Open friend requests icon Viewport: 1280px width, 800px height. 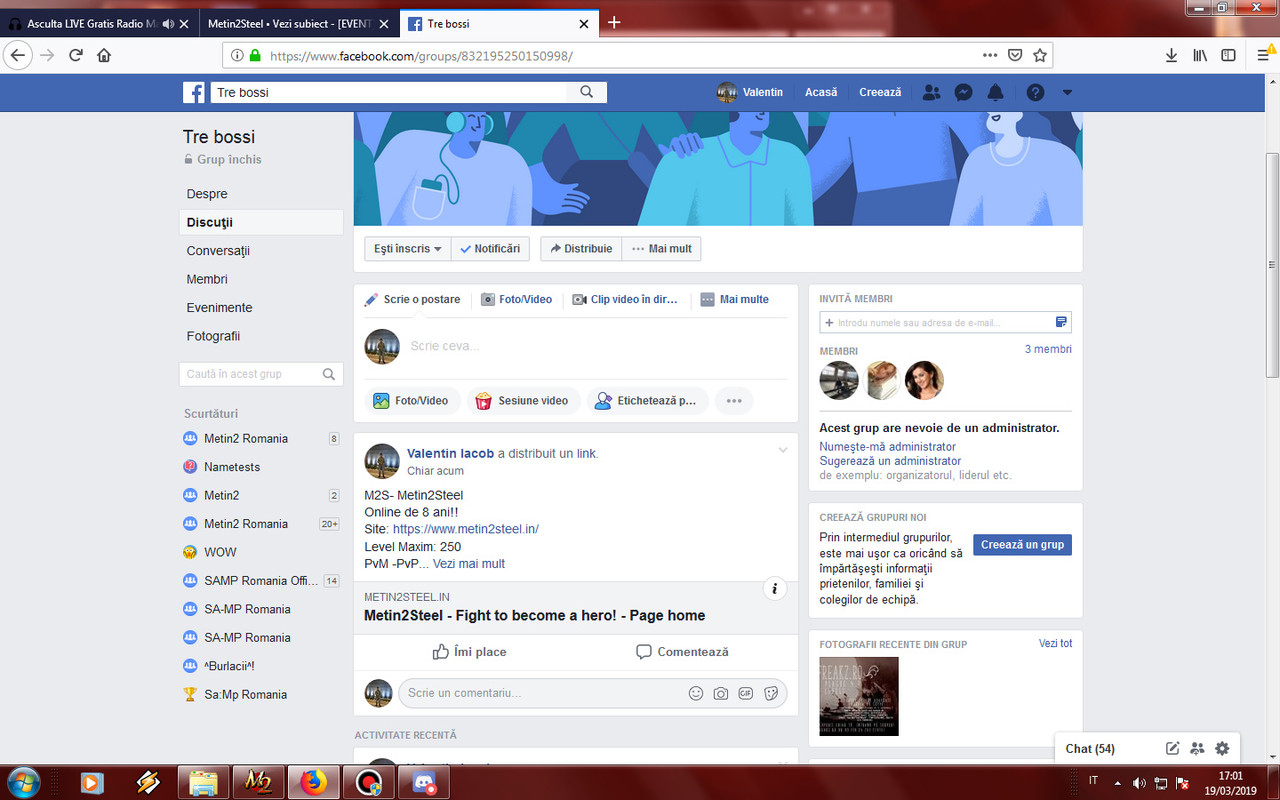tap(931, 92)
